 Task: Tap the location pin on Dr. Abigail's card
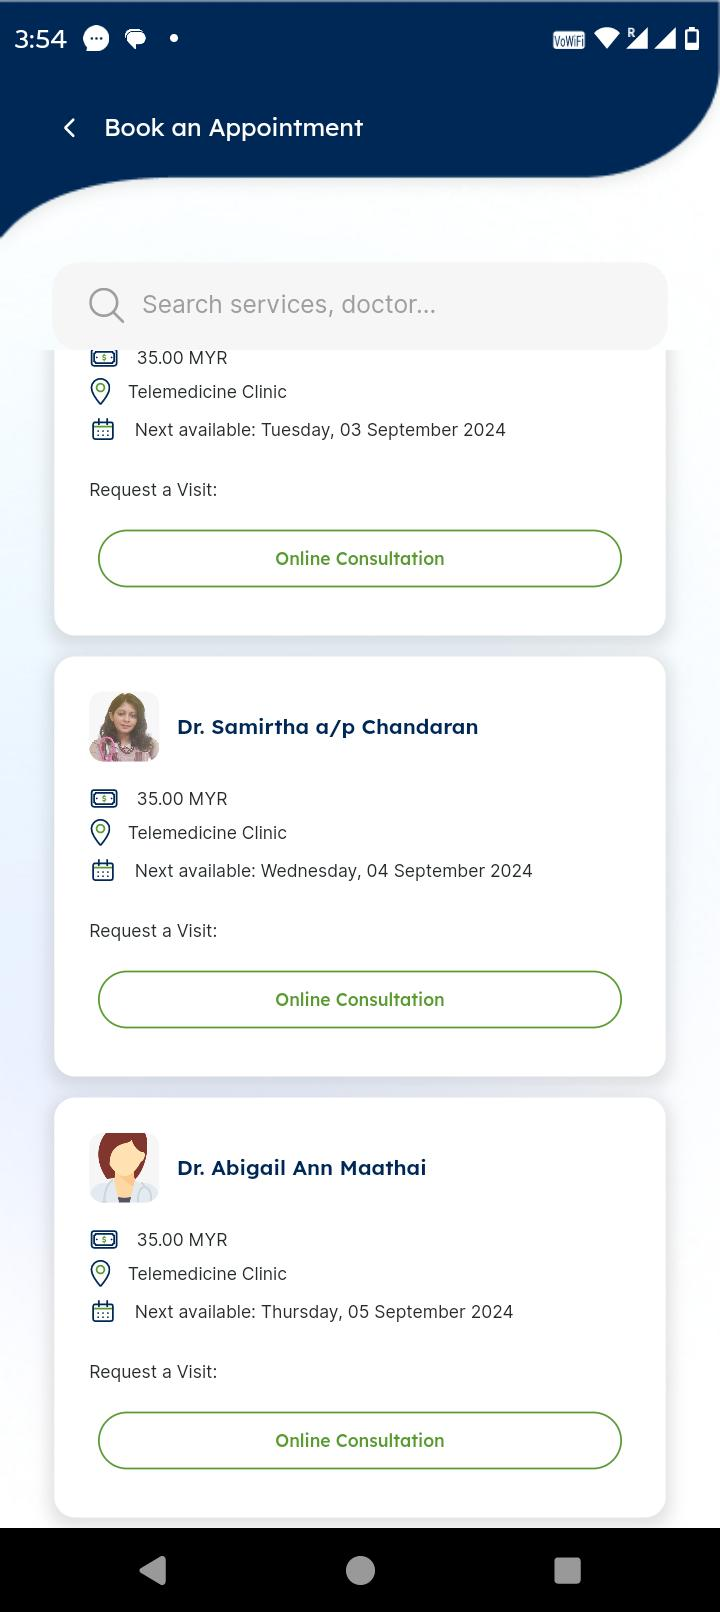tap(101, 1273)
